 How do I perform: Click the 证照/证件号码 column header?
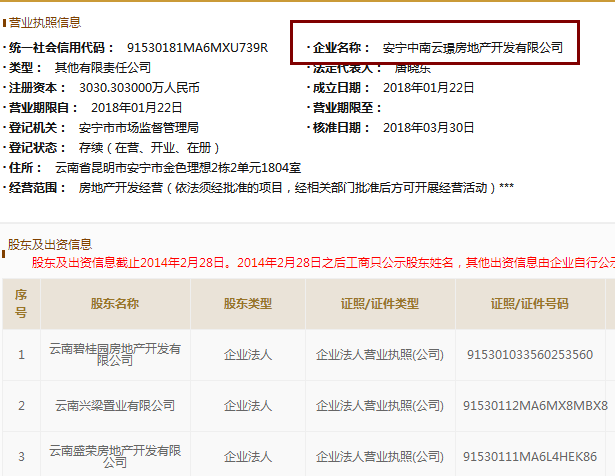(x=529, y=304)
